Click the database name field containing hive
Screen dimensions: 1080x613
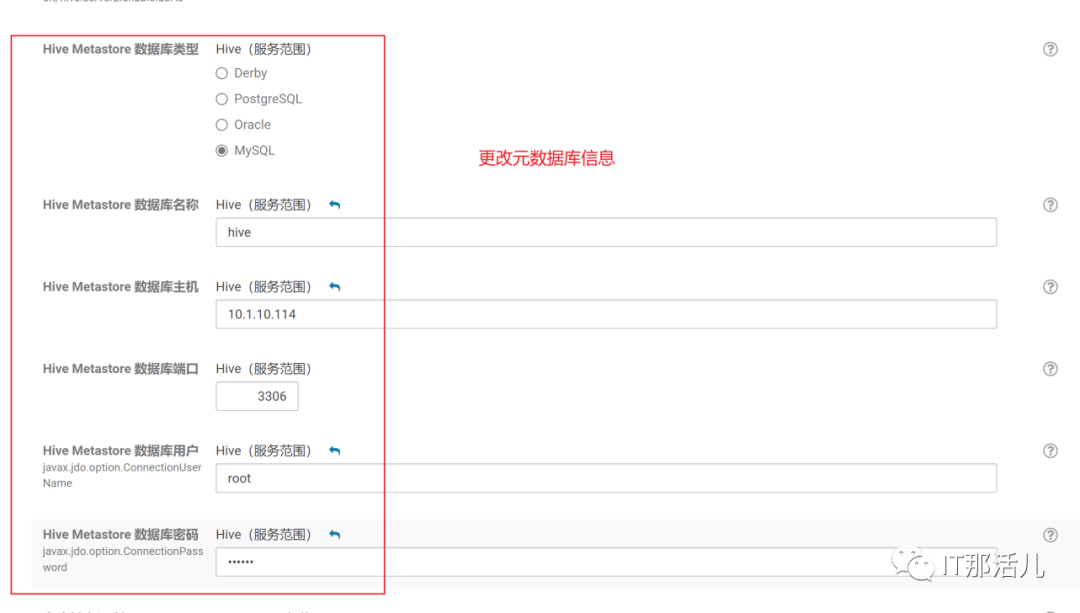coord(606,232)
